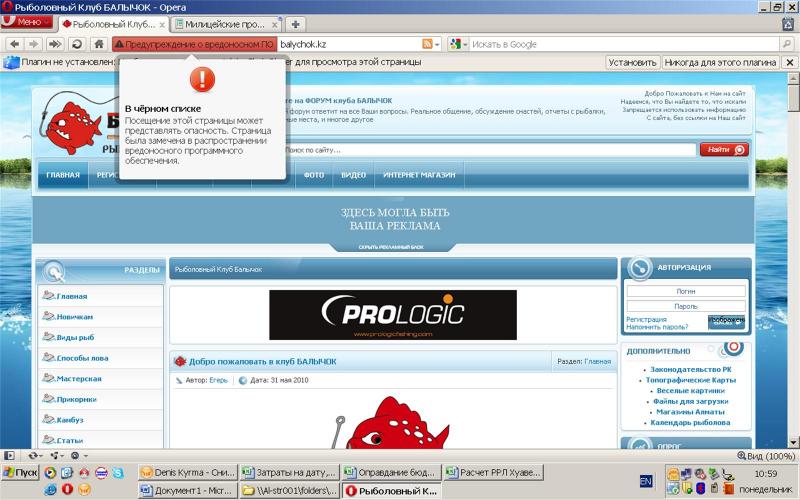The image size is (800, 500).
Task: Open the RSS feed icon in address bar
Action: pos(428,44)
